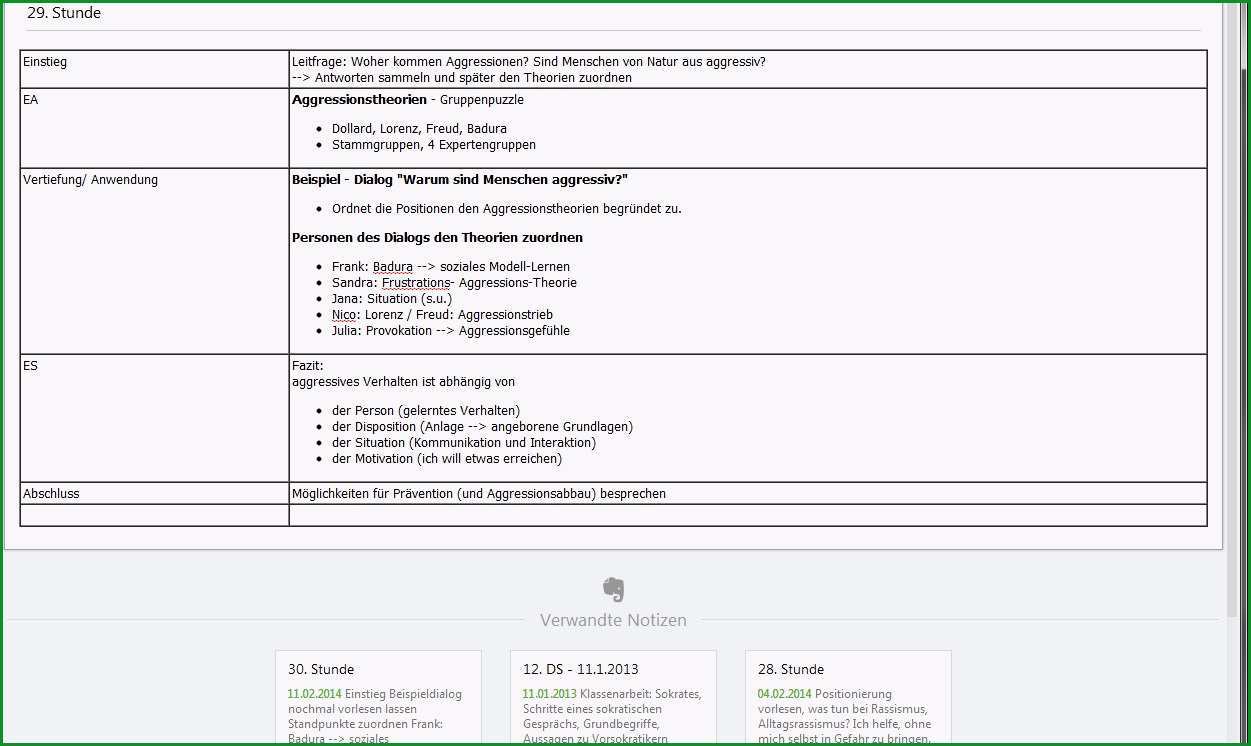Click the Evernote elephant logo above Verwandte Notizen

[614, 589]
